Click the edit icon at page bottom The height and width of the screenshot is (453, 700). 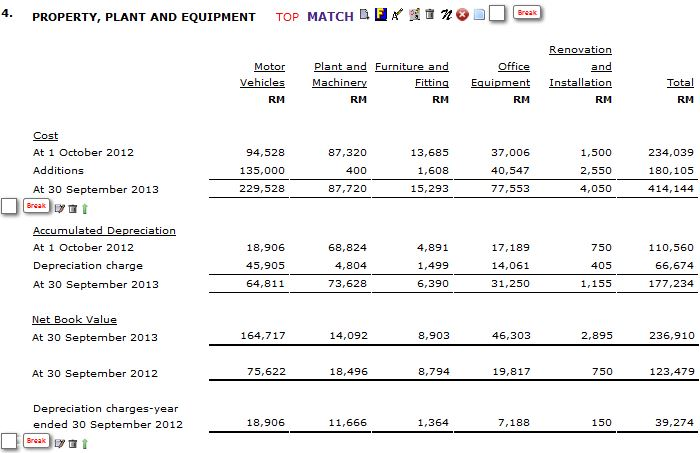(x=59, y=442)
